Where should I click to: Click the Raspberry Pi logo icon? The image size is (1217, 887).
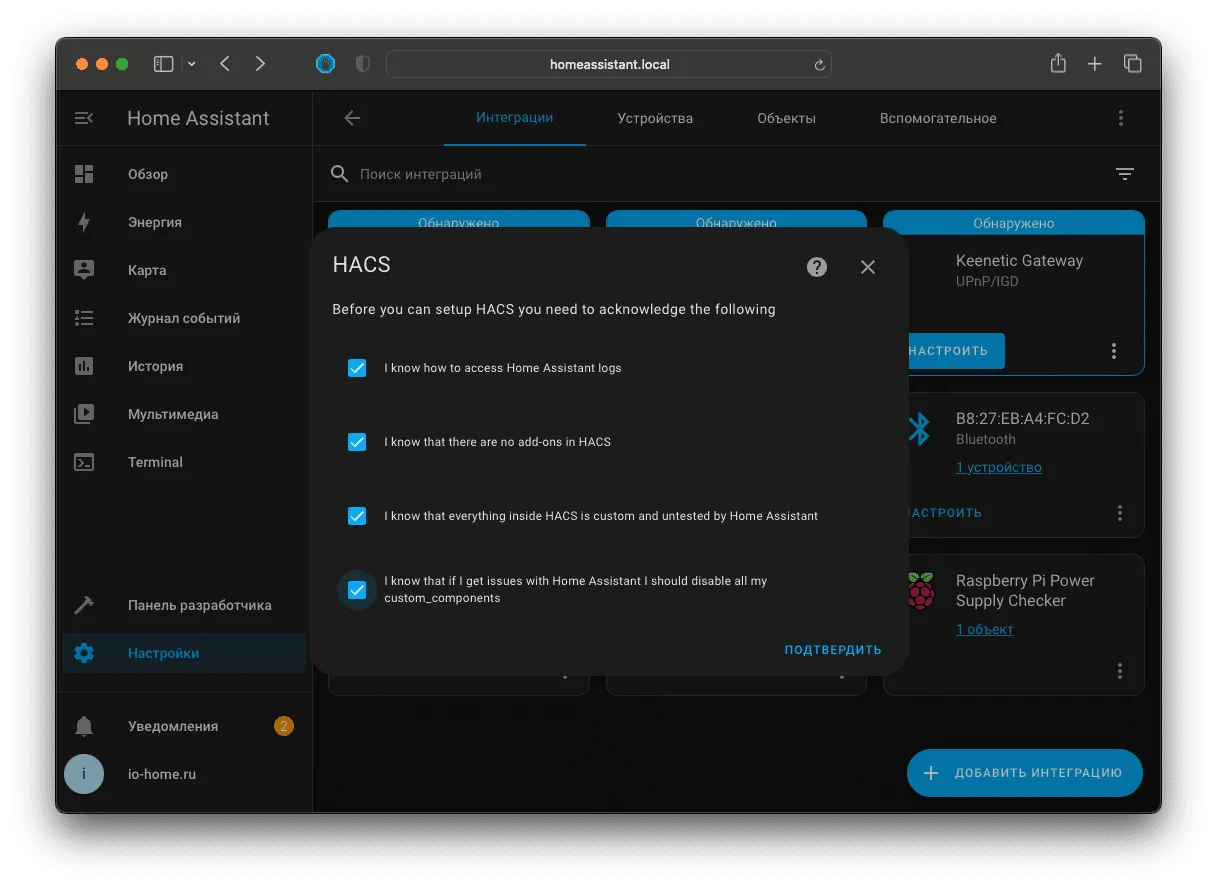920,591
